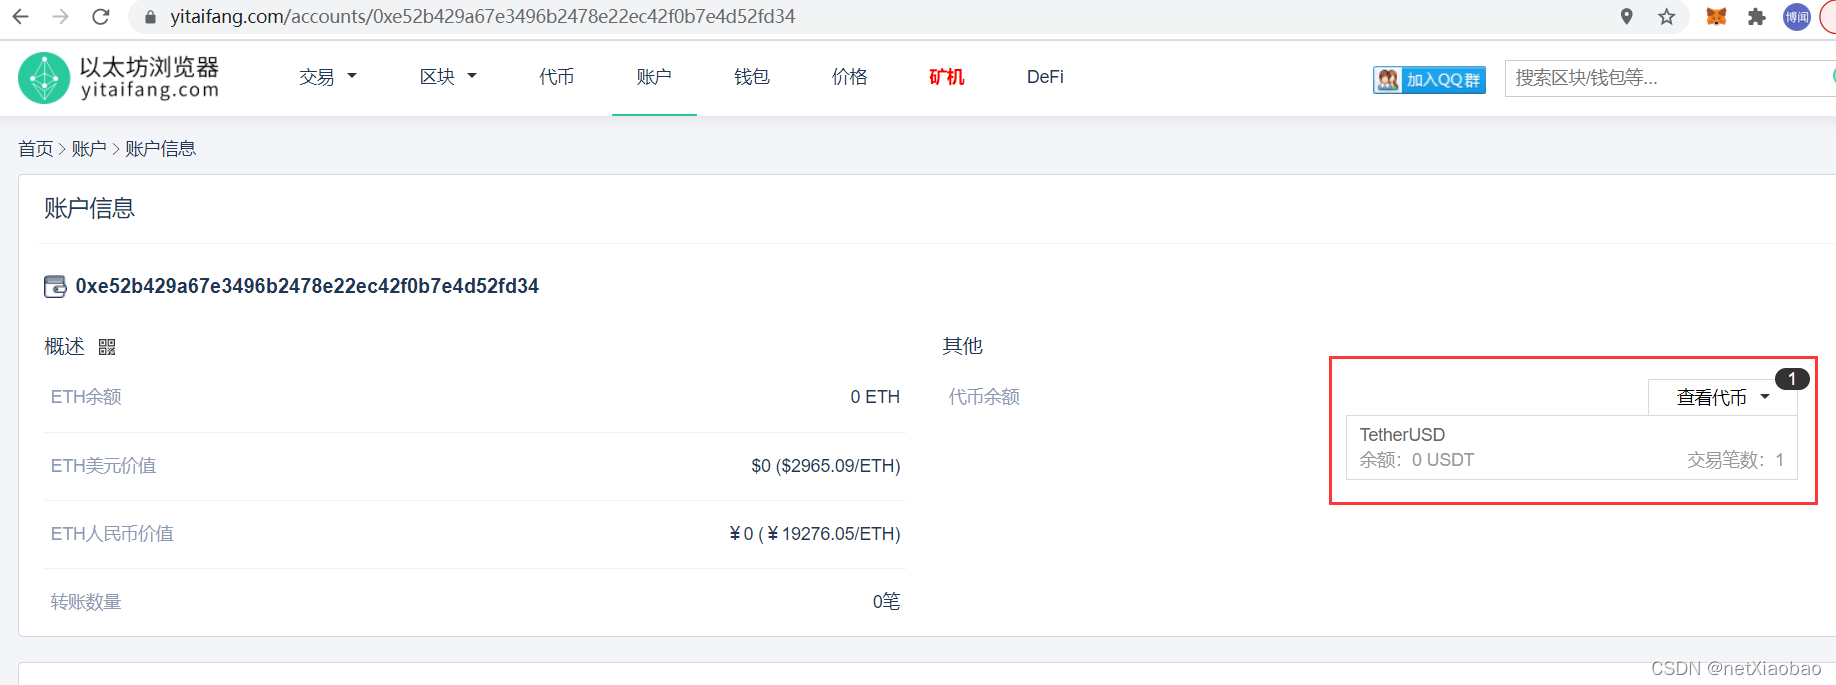Select the TetherUSD token entry

point(1571,447)
